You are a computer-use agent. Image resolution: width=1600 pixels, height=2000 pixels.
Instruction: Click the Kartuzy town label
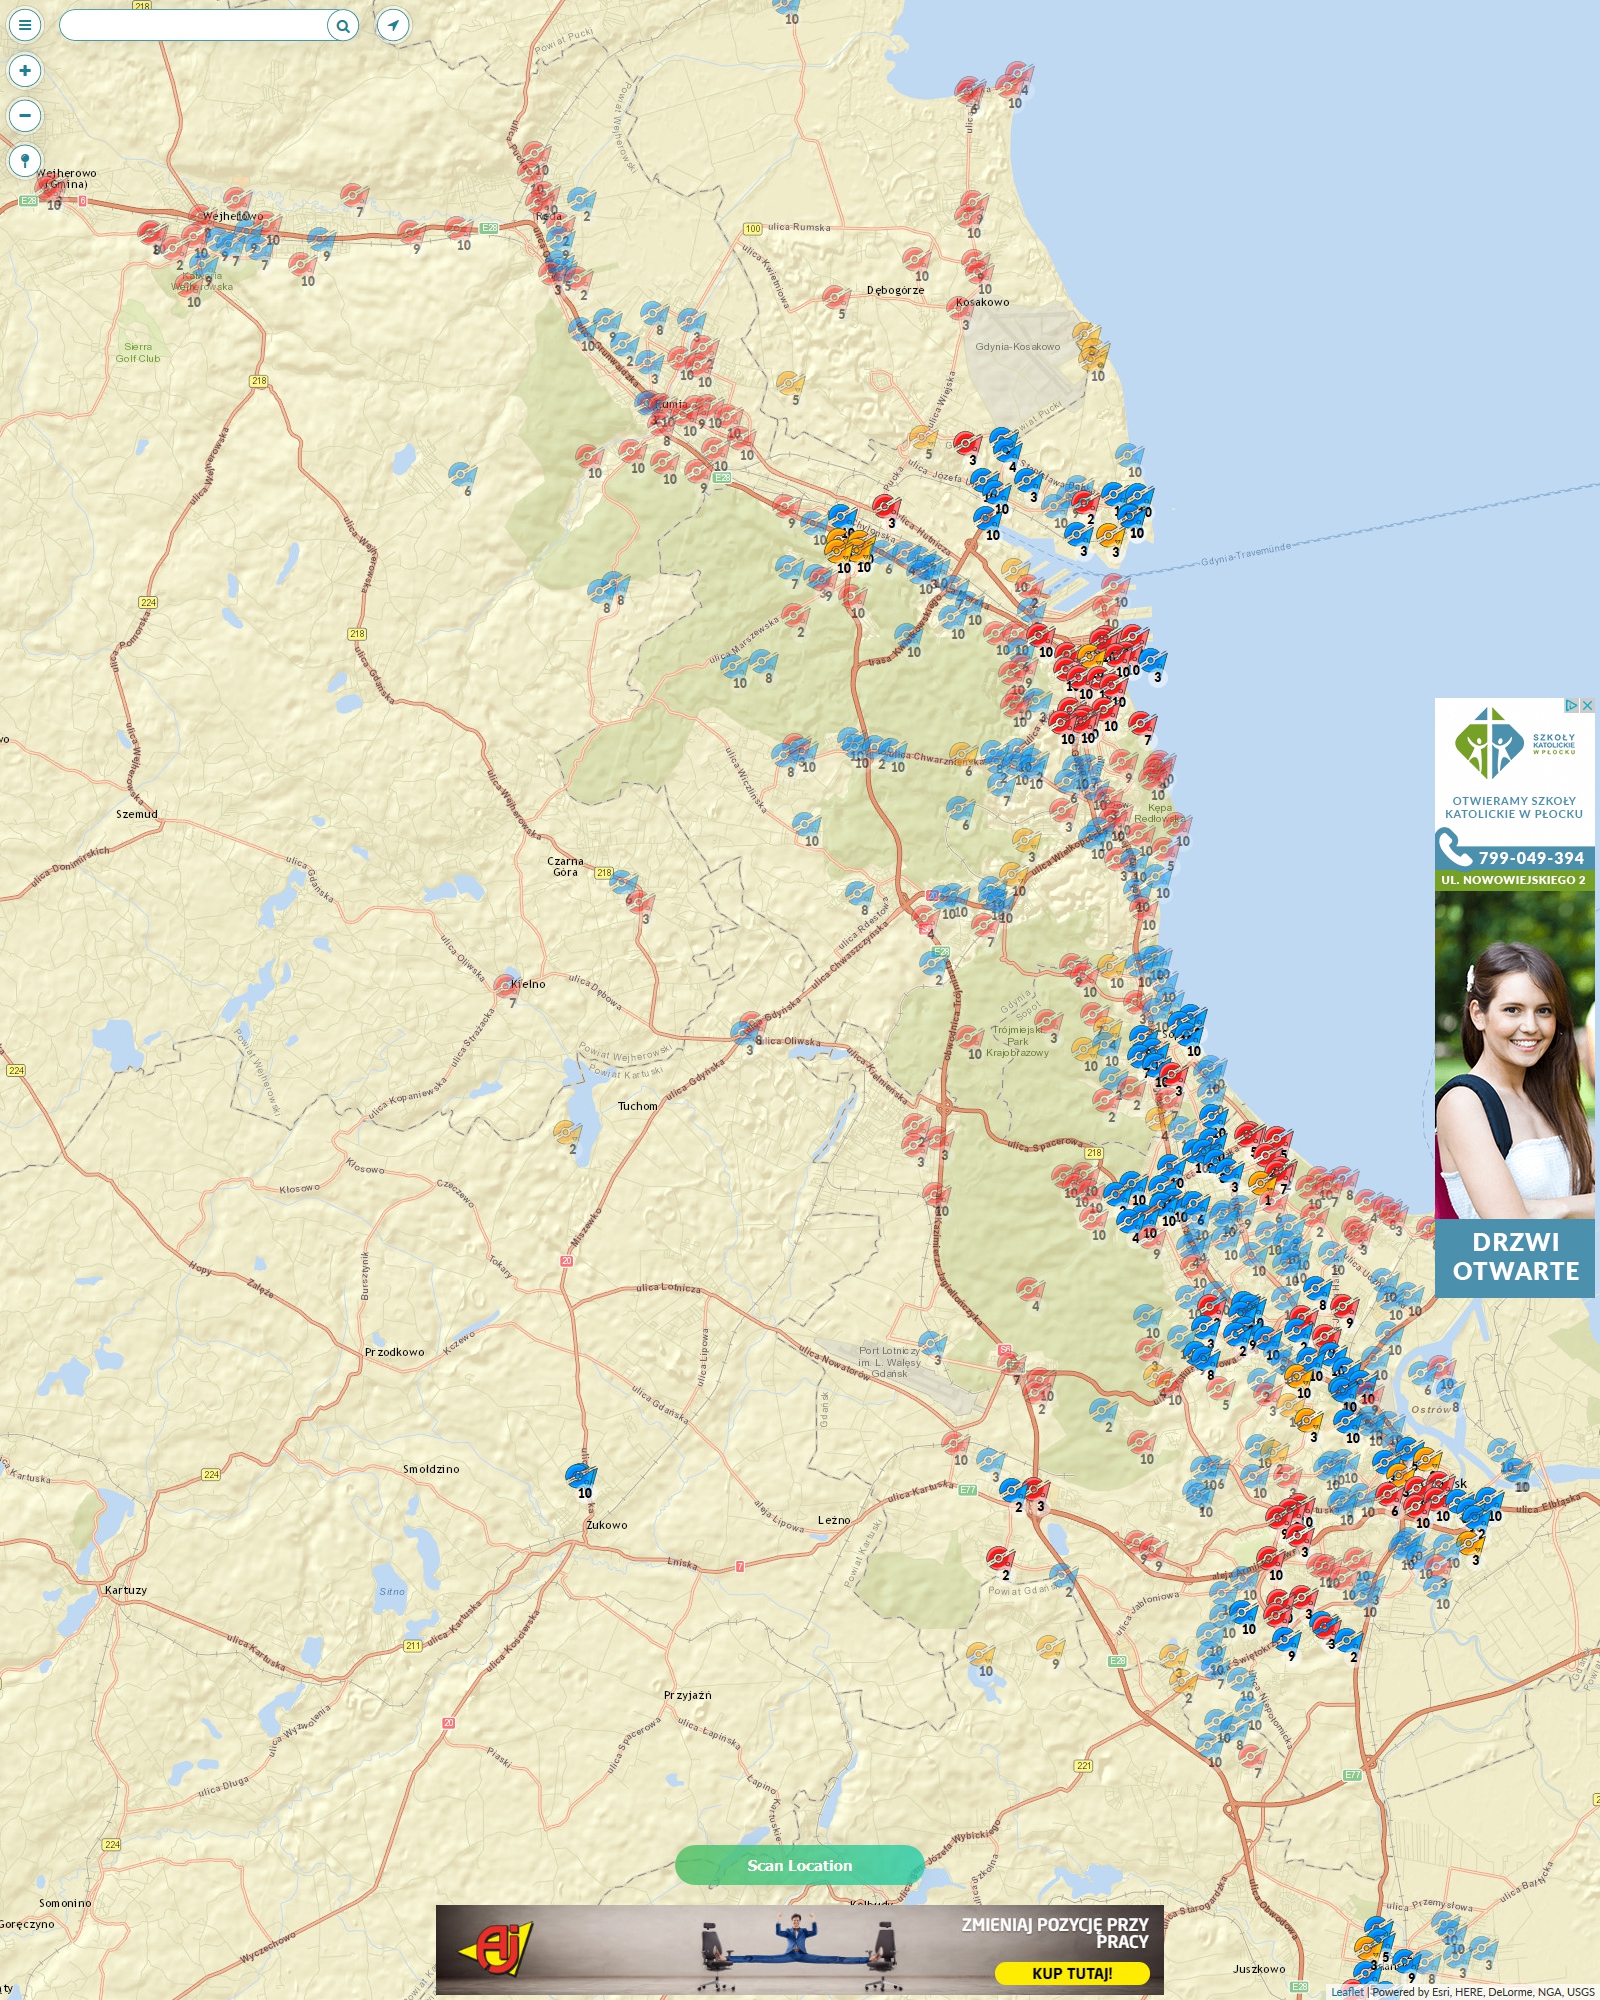pyautogui.click(x=126, y=1590)
